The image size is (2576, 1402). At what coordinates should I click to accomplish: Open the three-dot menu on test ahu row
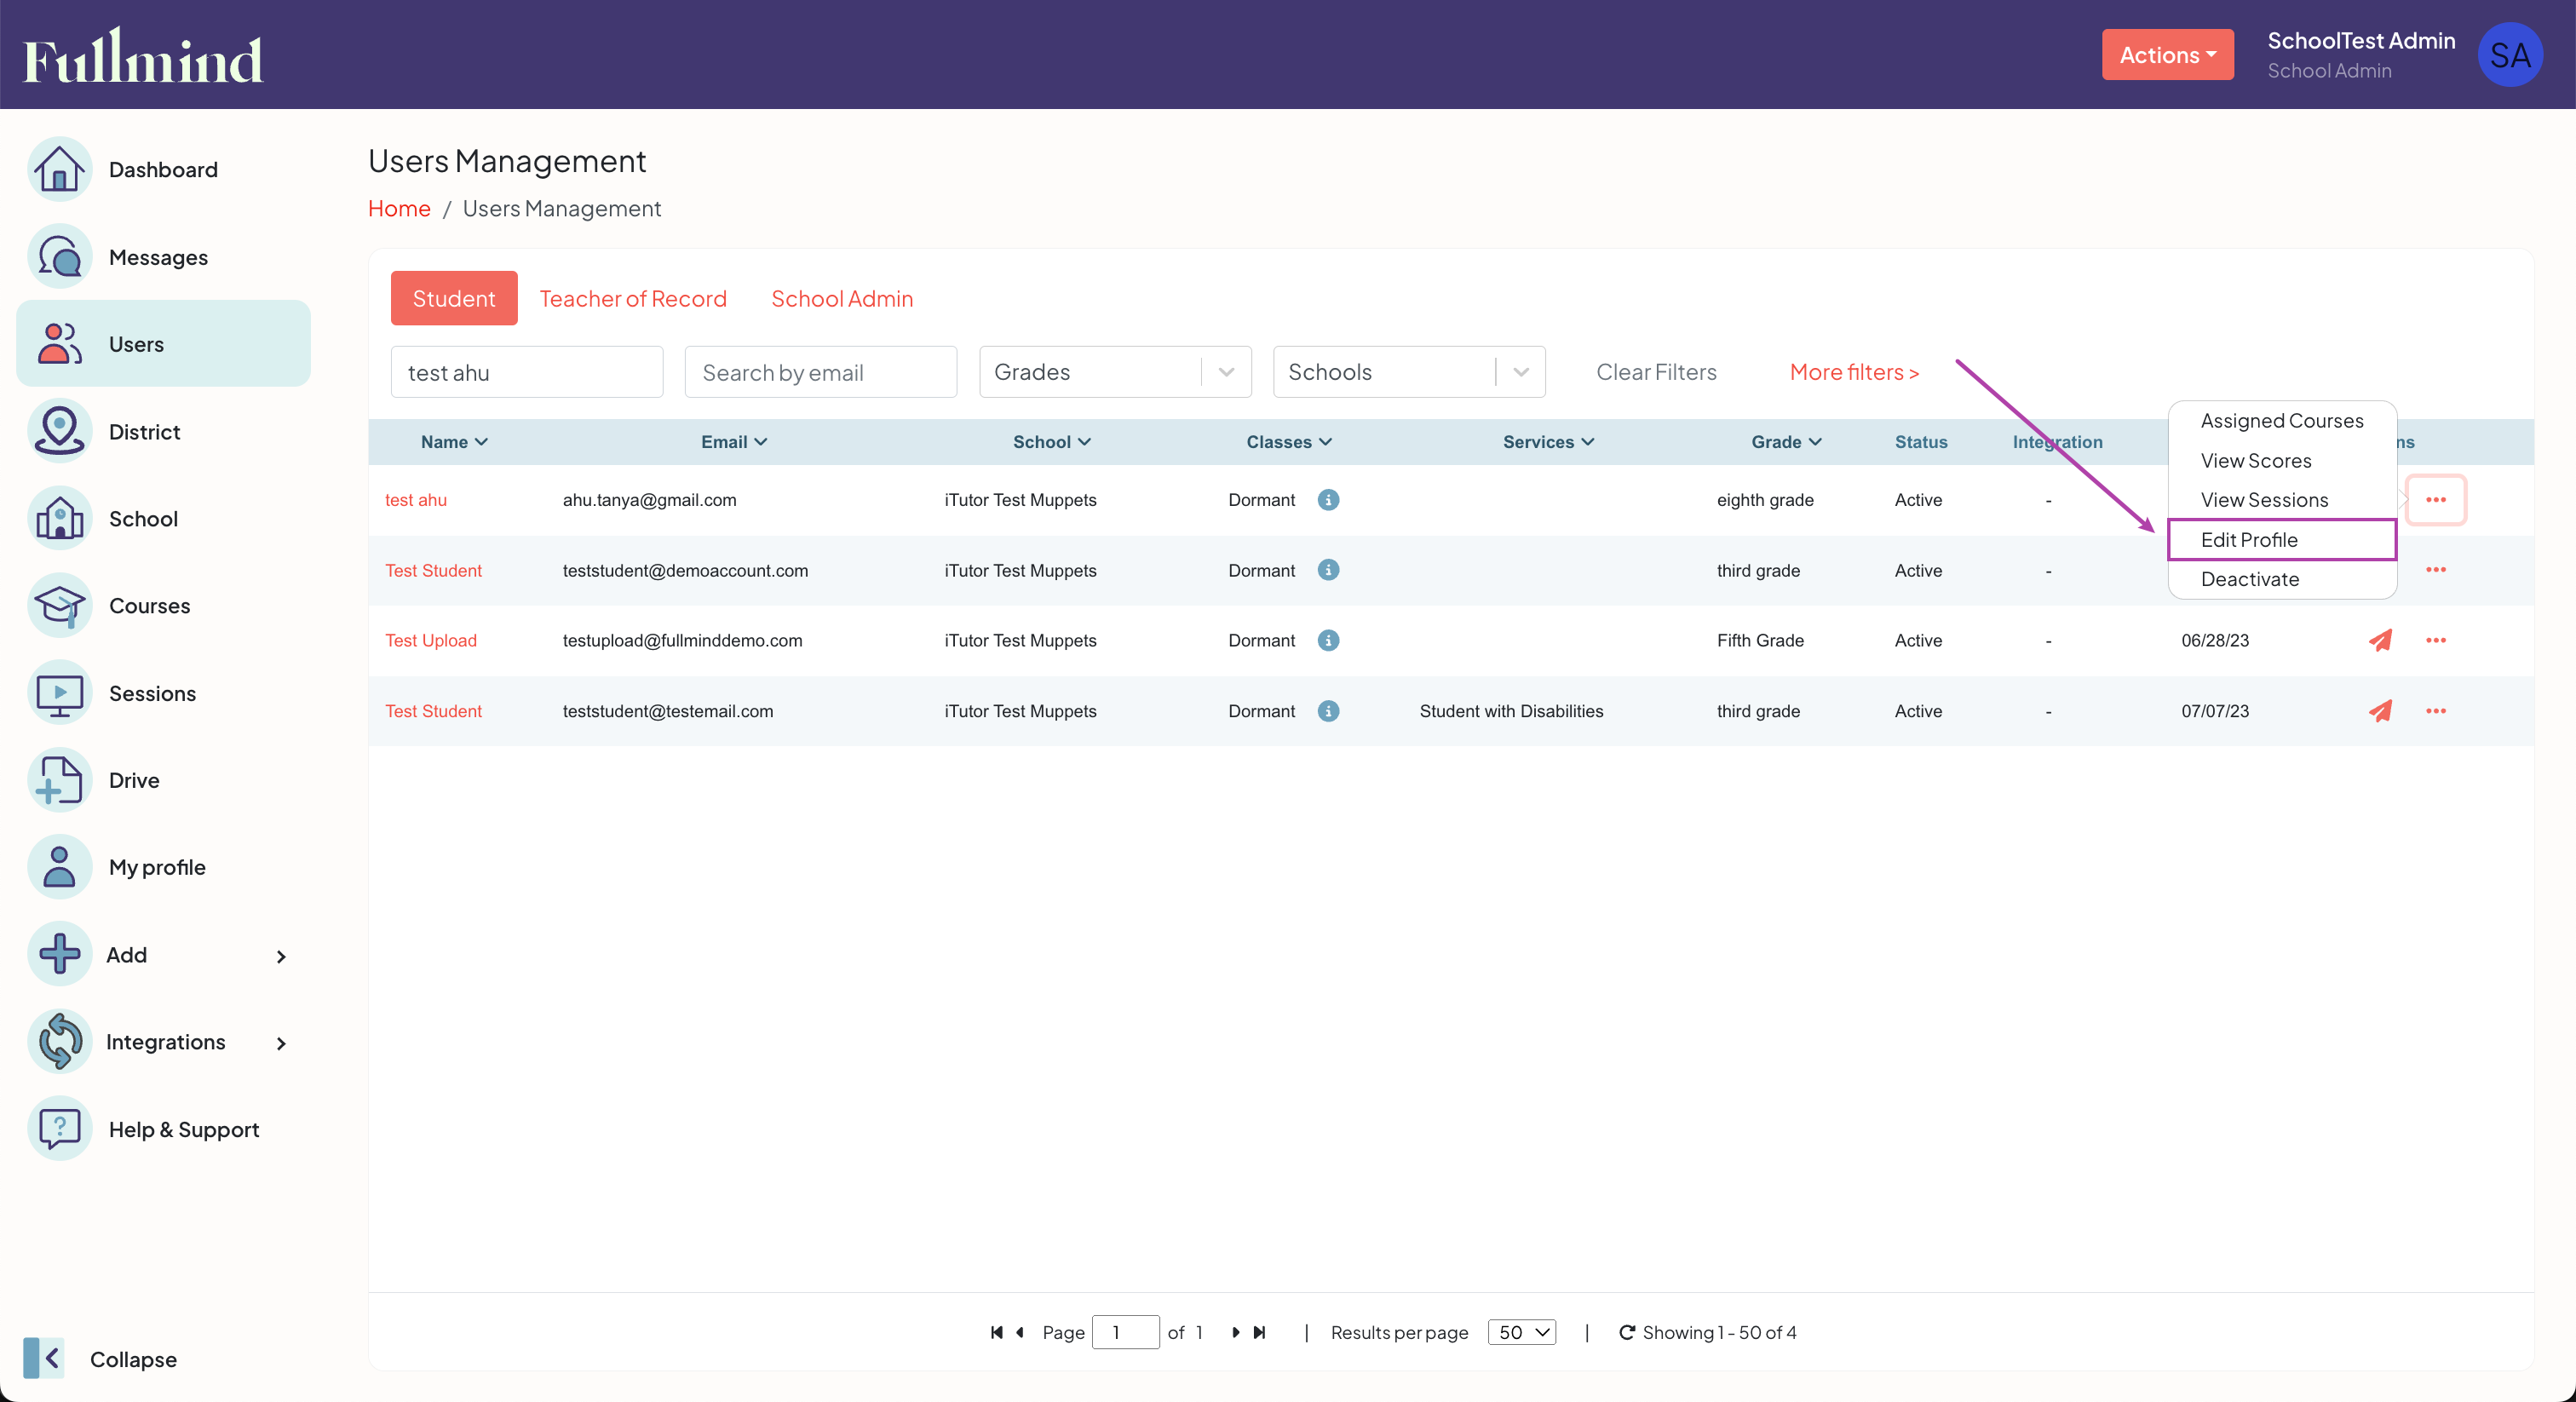coord(2437,500)
